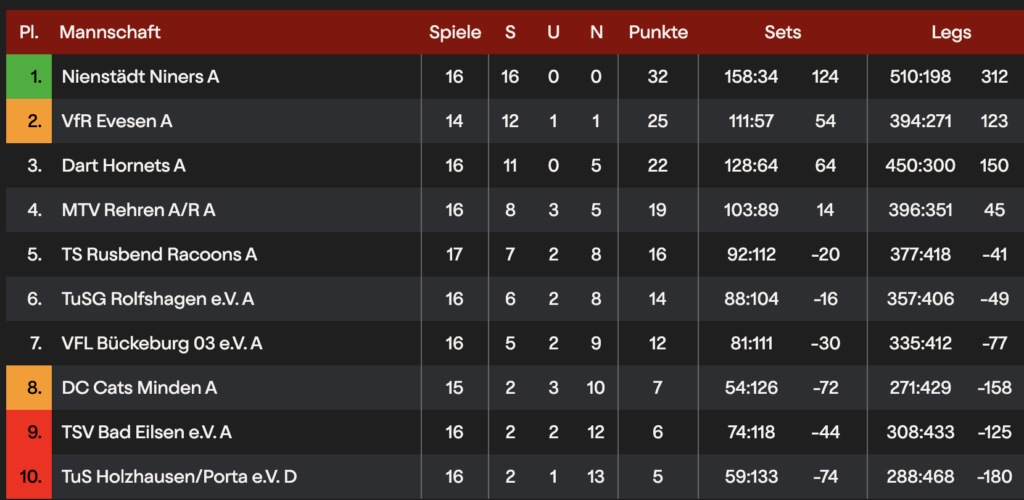Screen dimensions: 1024x500
Task: Click the Mannschaft column header
Action: [110, 32]
